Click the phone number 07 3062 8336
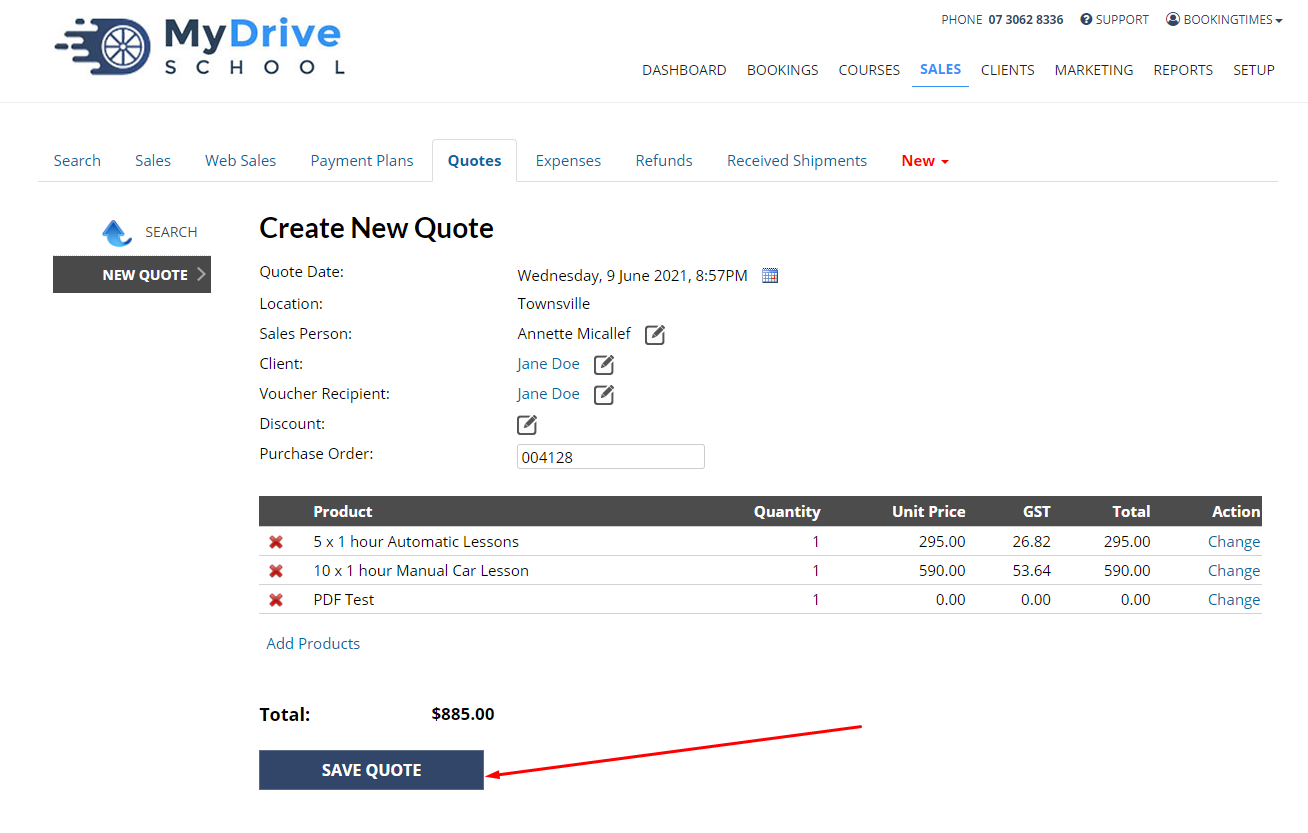 pos(1026,20)
